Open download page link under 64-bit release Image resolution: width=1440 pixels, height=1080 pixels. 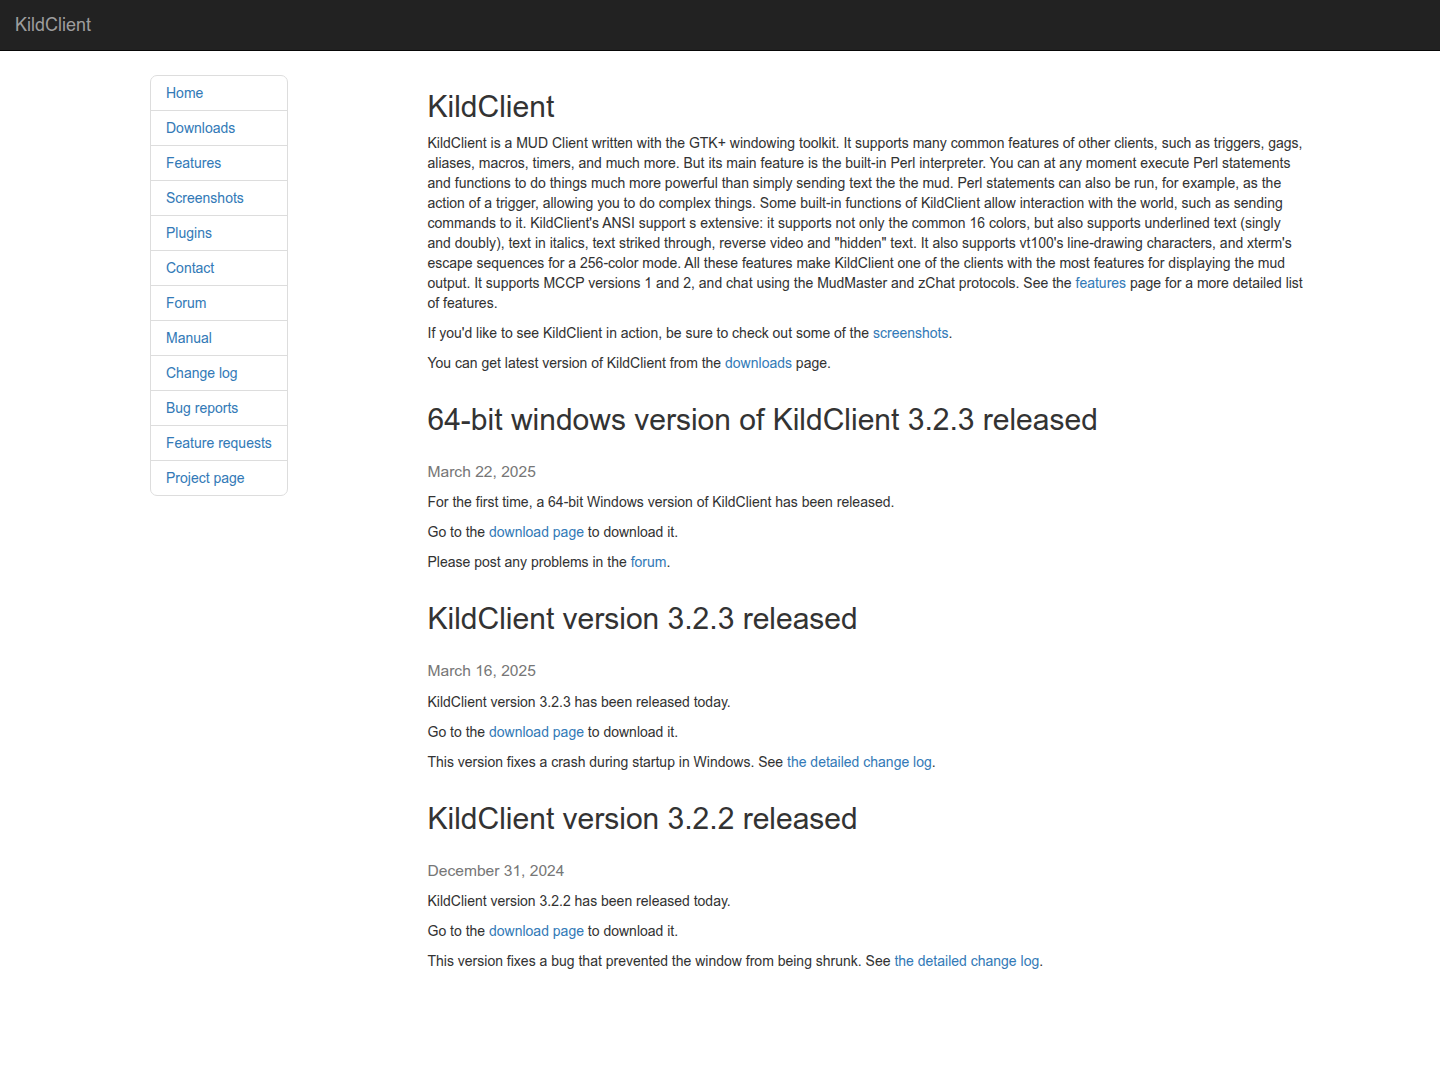pyautogui.click(x=536, y=532)
